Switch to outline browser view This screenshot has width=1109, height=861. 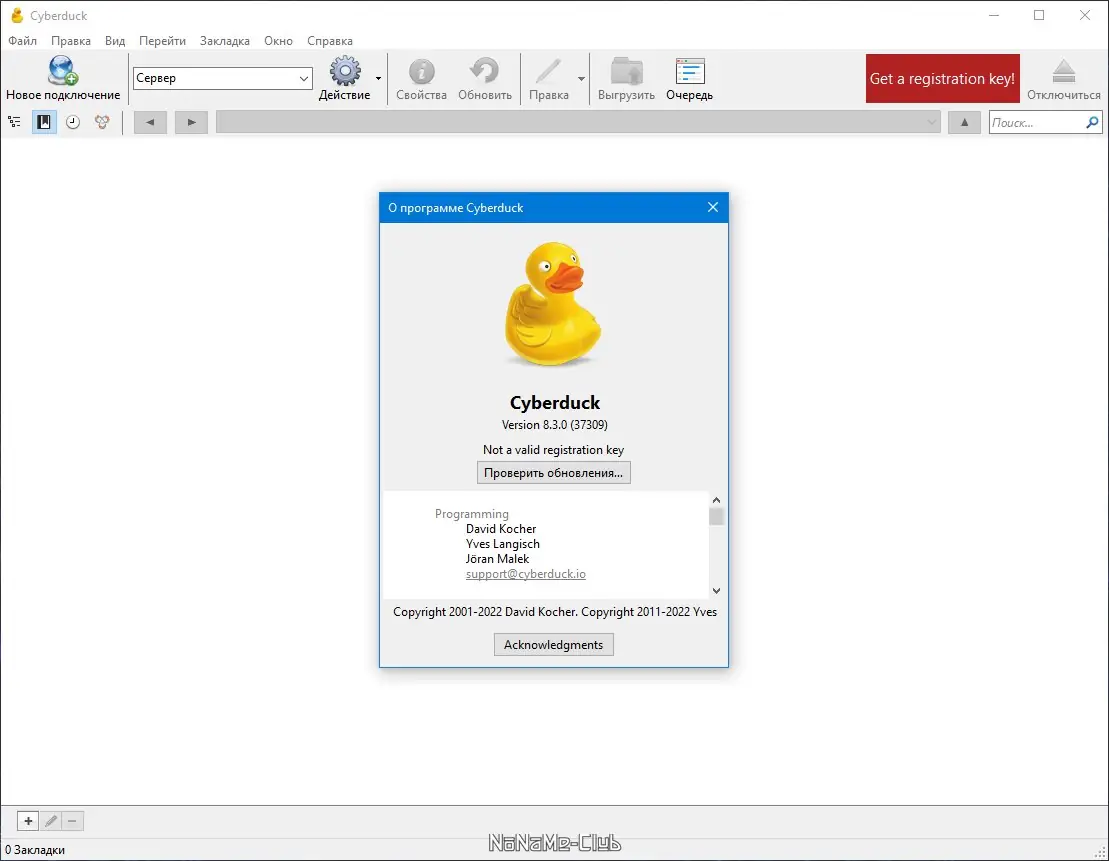click(x=14, y=122)
